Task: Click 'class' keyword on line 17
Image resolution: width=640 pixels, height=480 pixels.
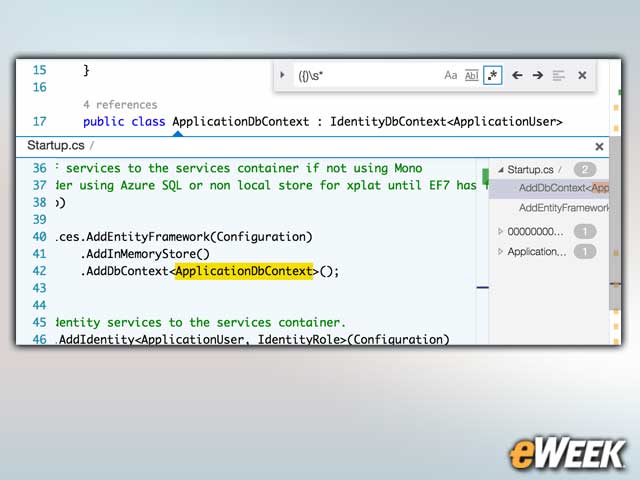Action: 148,122
